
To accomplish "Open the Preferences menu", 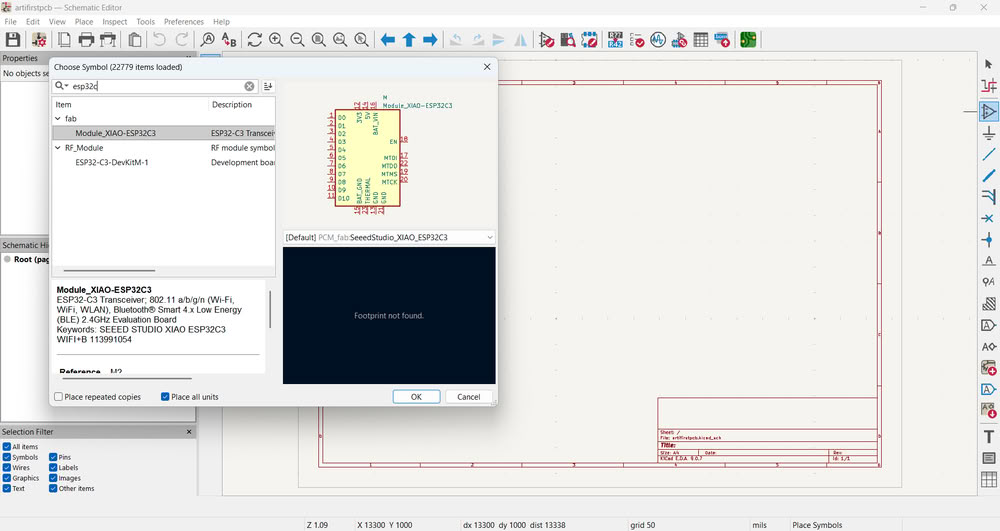I will (x=184, y=22).
